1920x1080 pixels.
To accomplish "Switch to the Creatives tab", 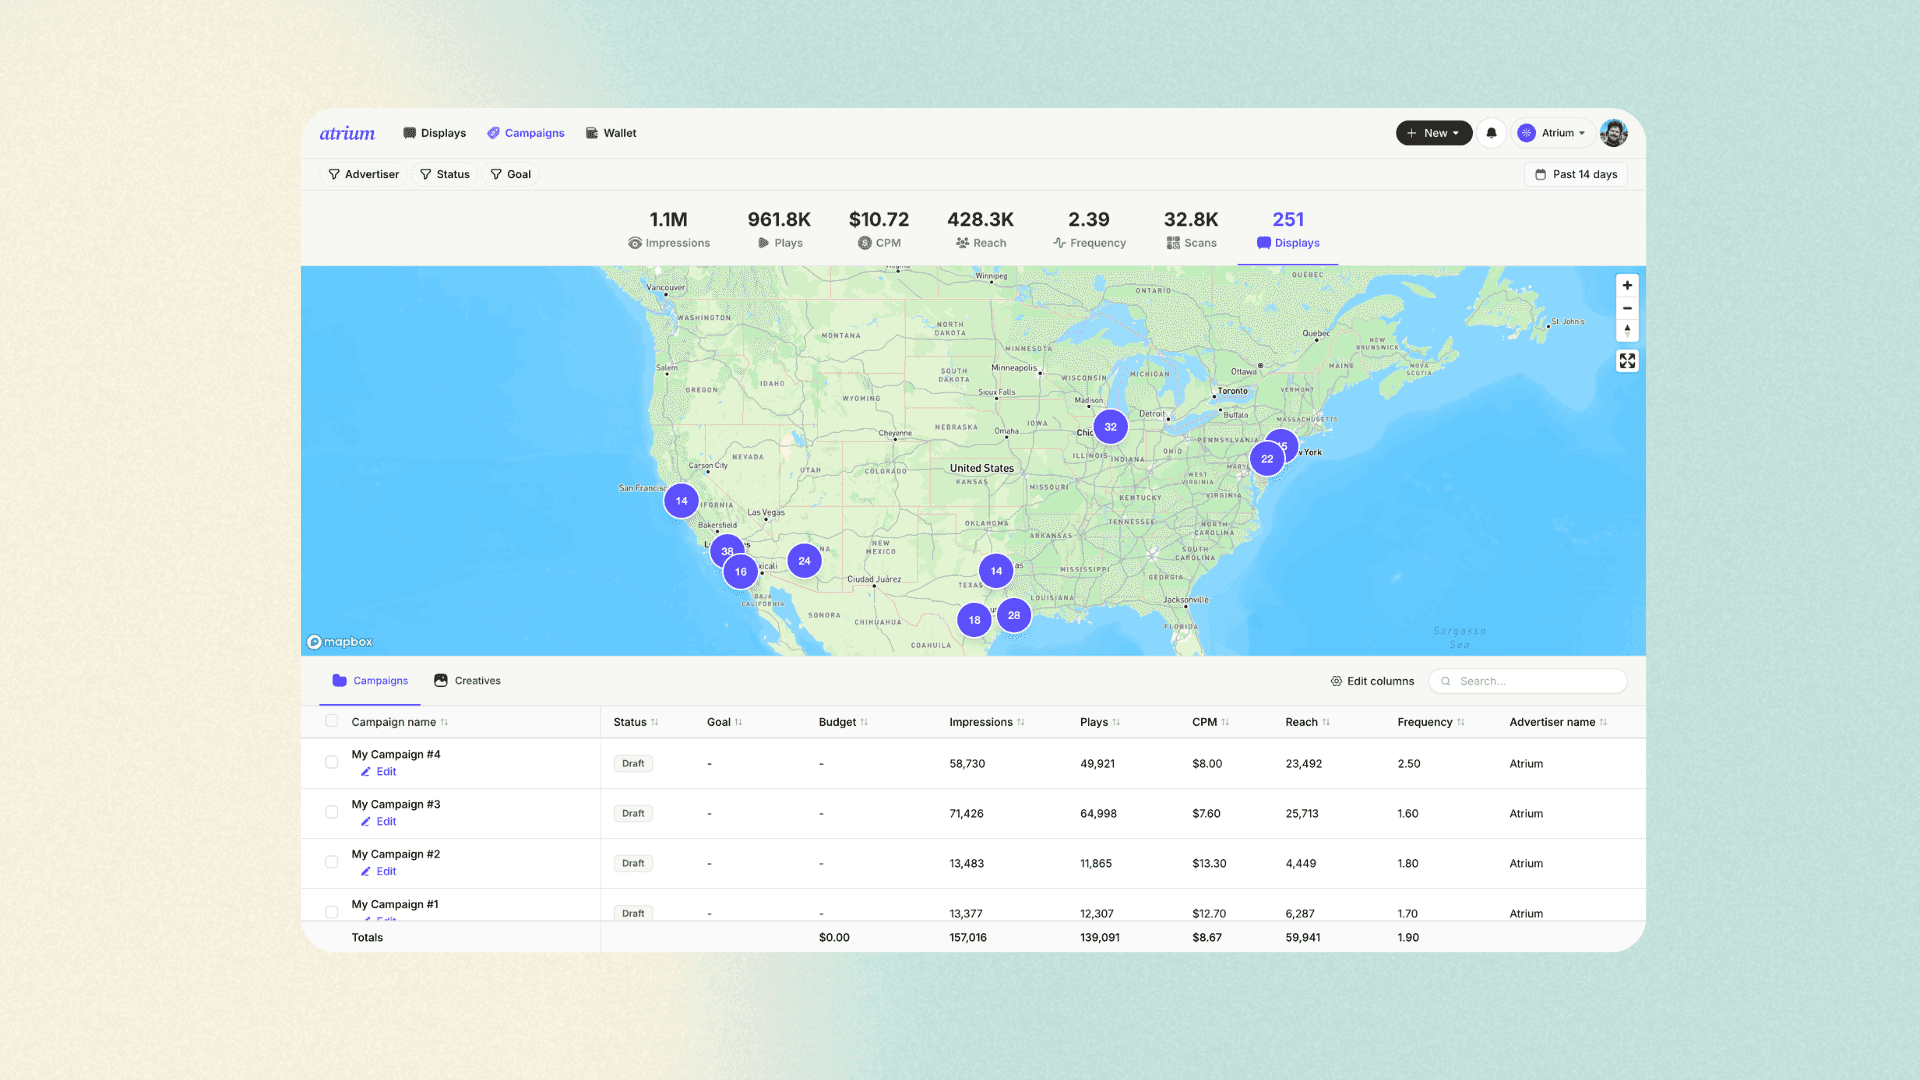I will pos(467,681).
